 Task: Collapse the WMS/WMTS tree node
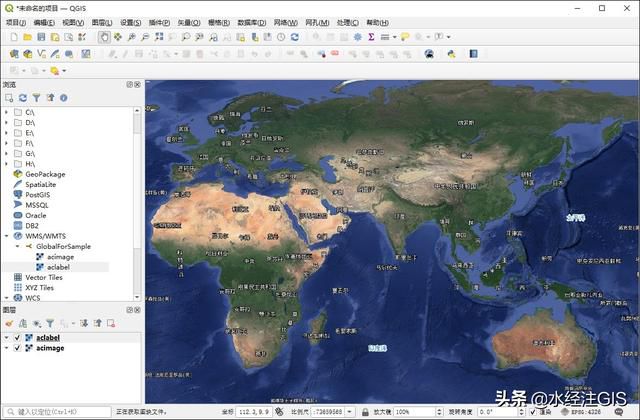7,236
